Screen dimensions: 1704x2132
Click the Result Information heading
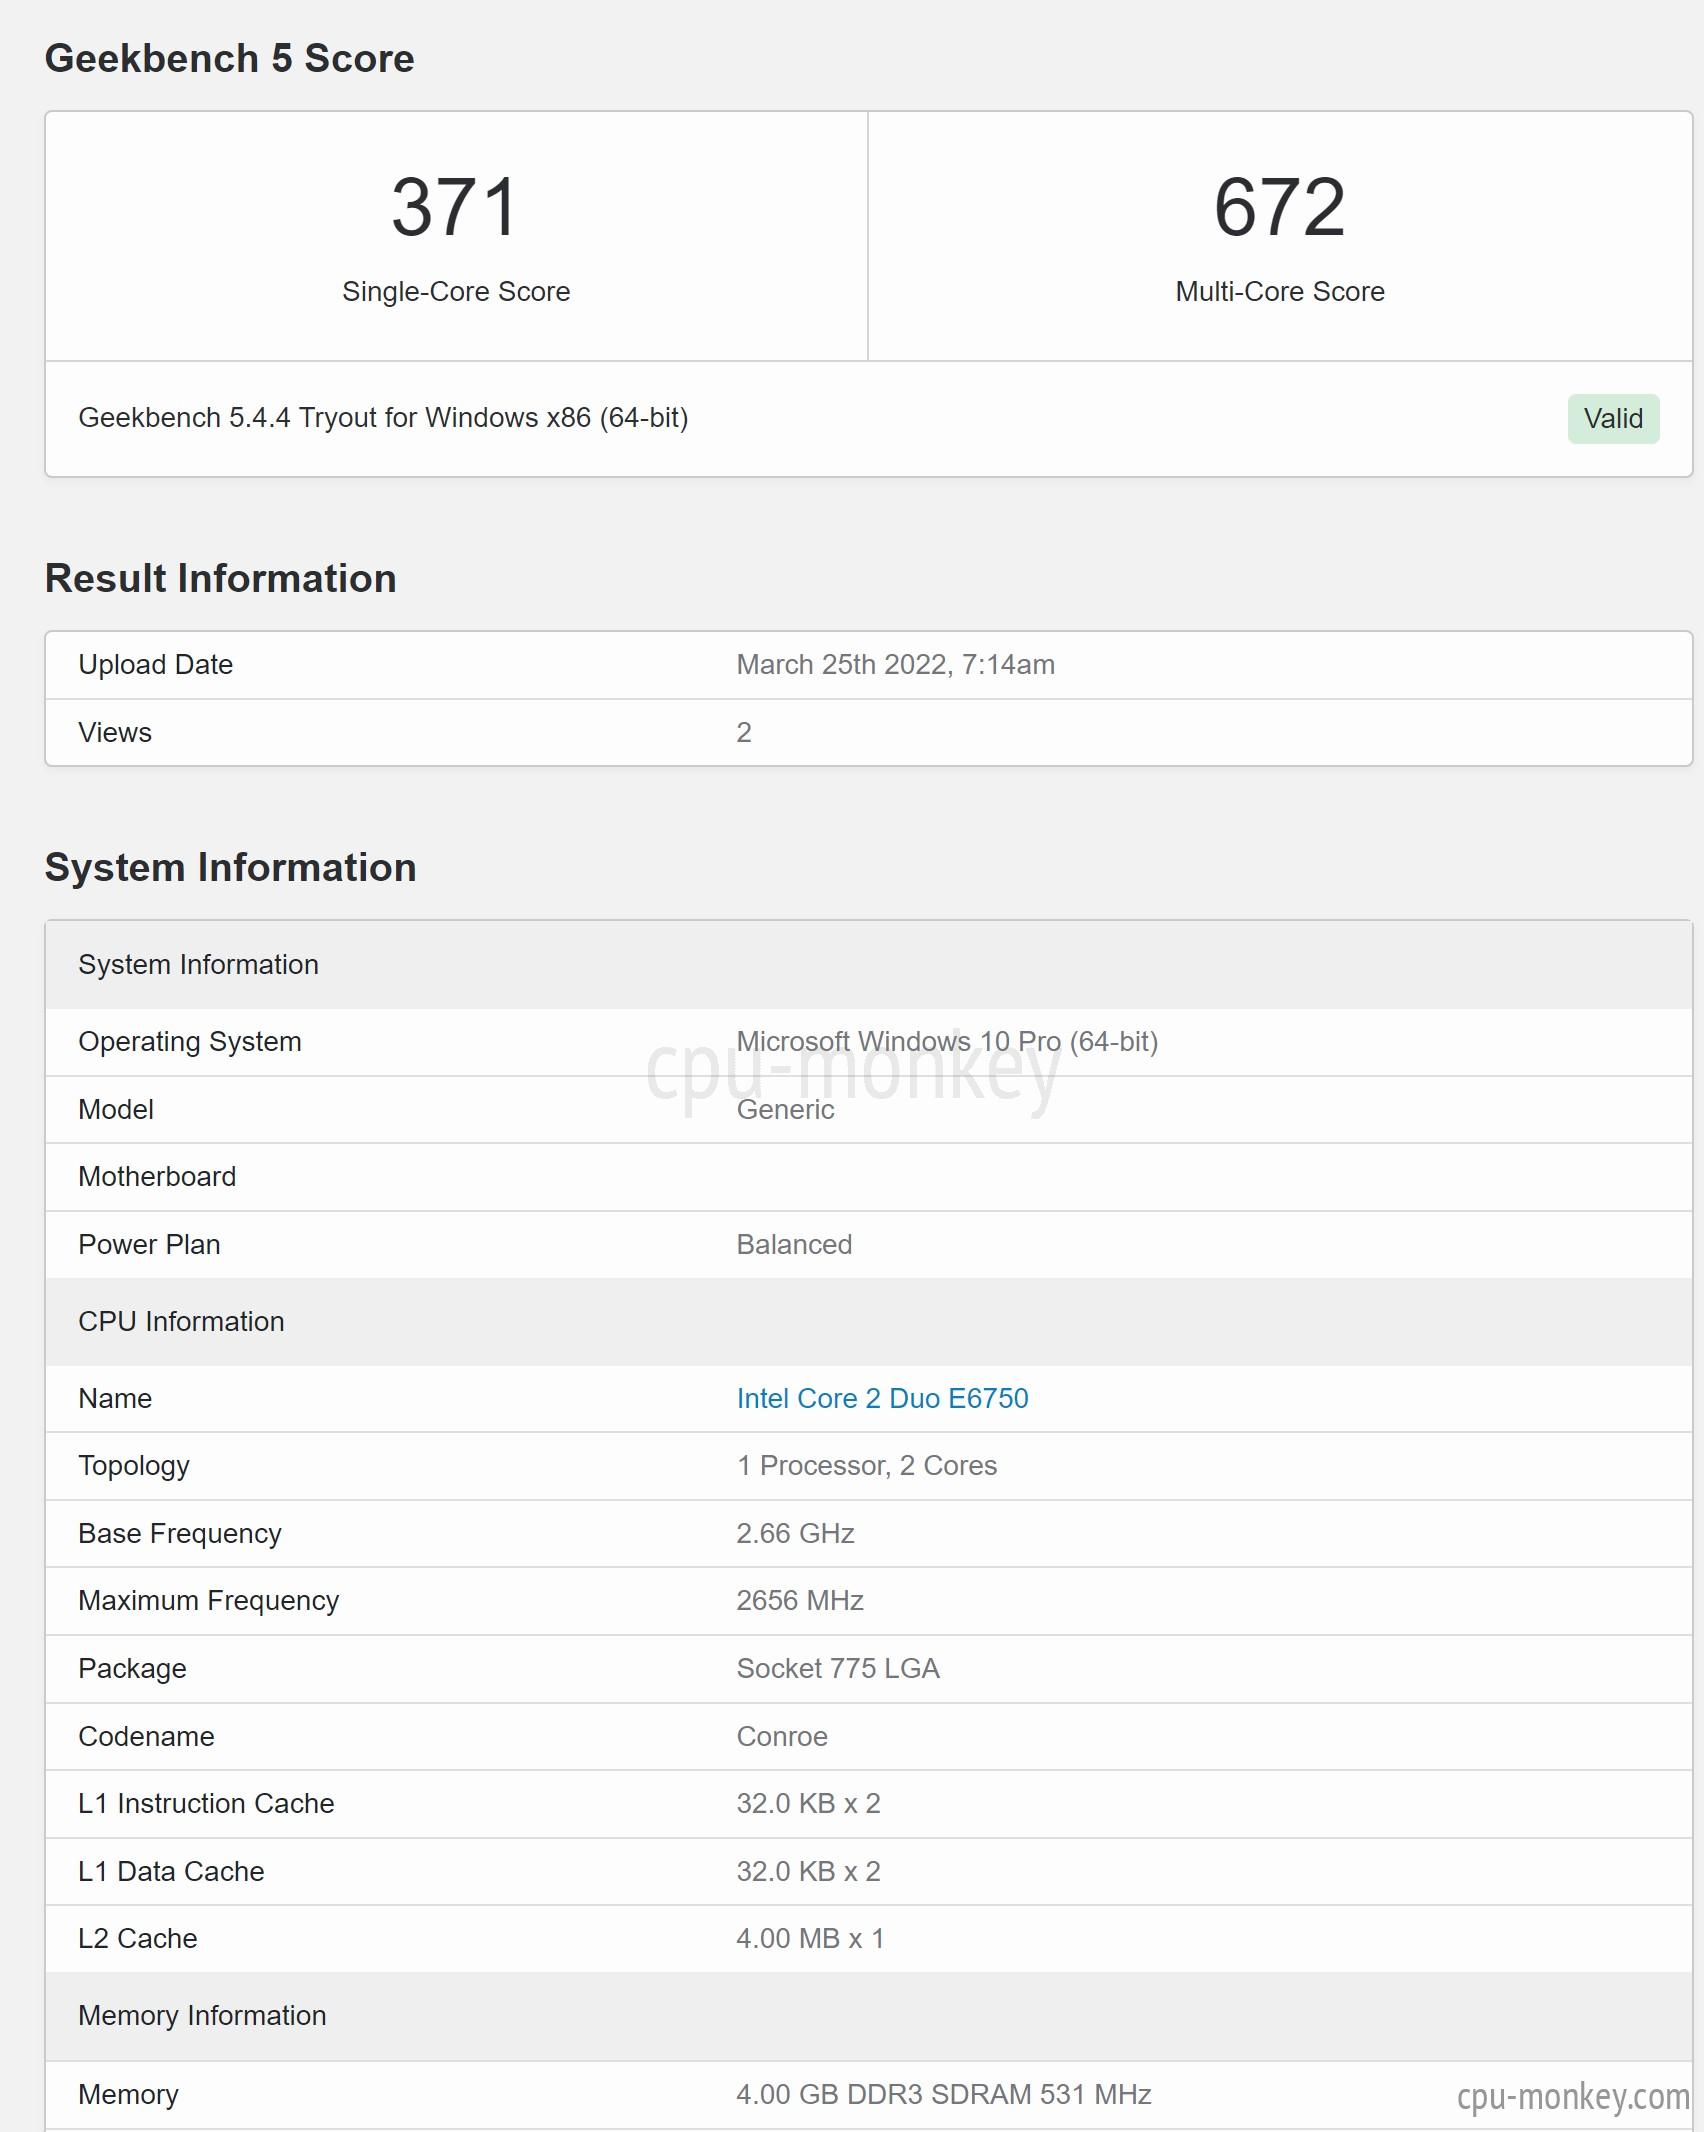point(220,578)
